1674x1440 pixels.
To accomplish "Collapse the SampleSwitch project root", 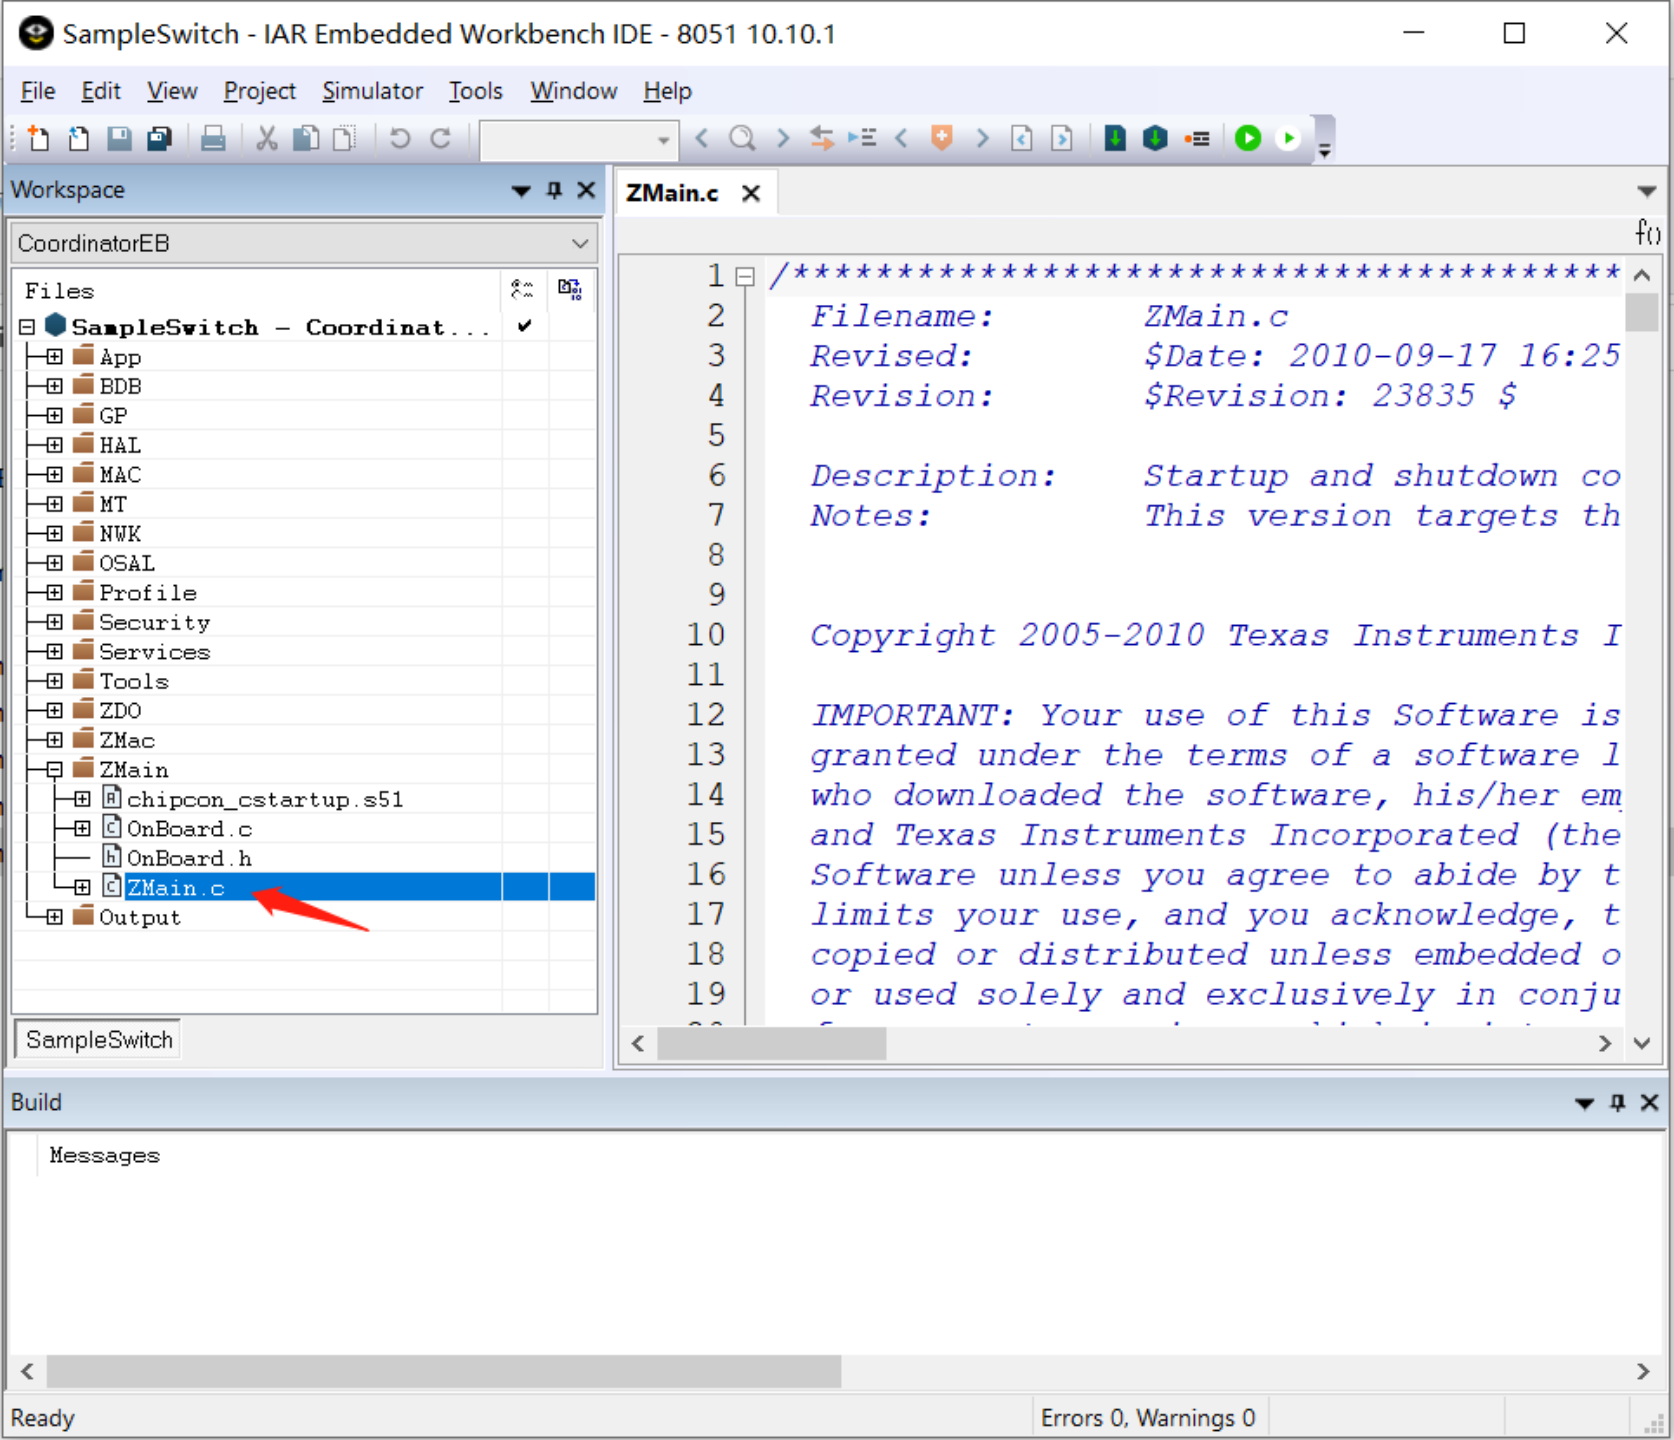I will 27,326.
